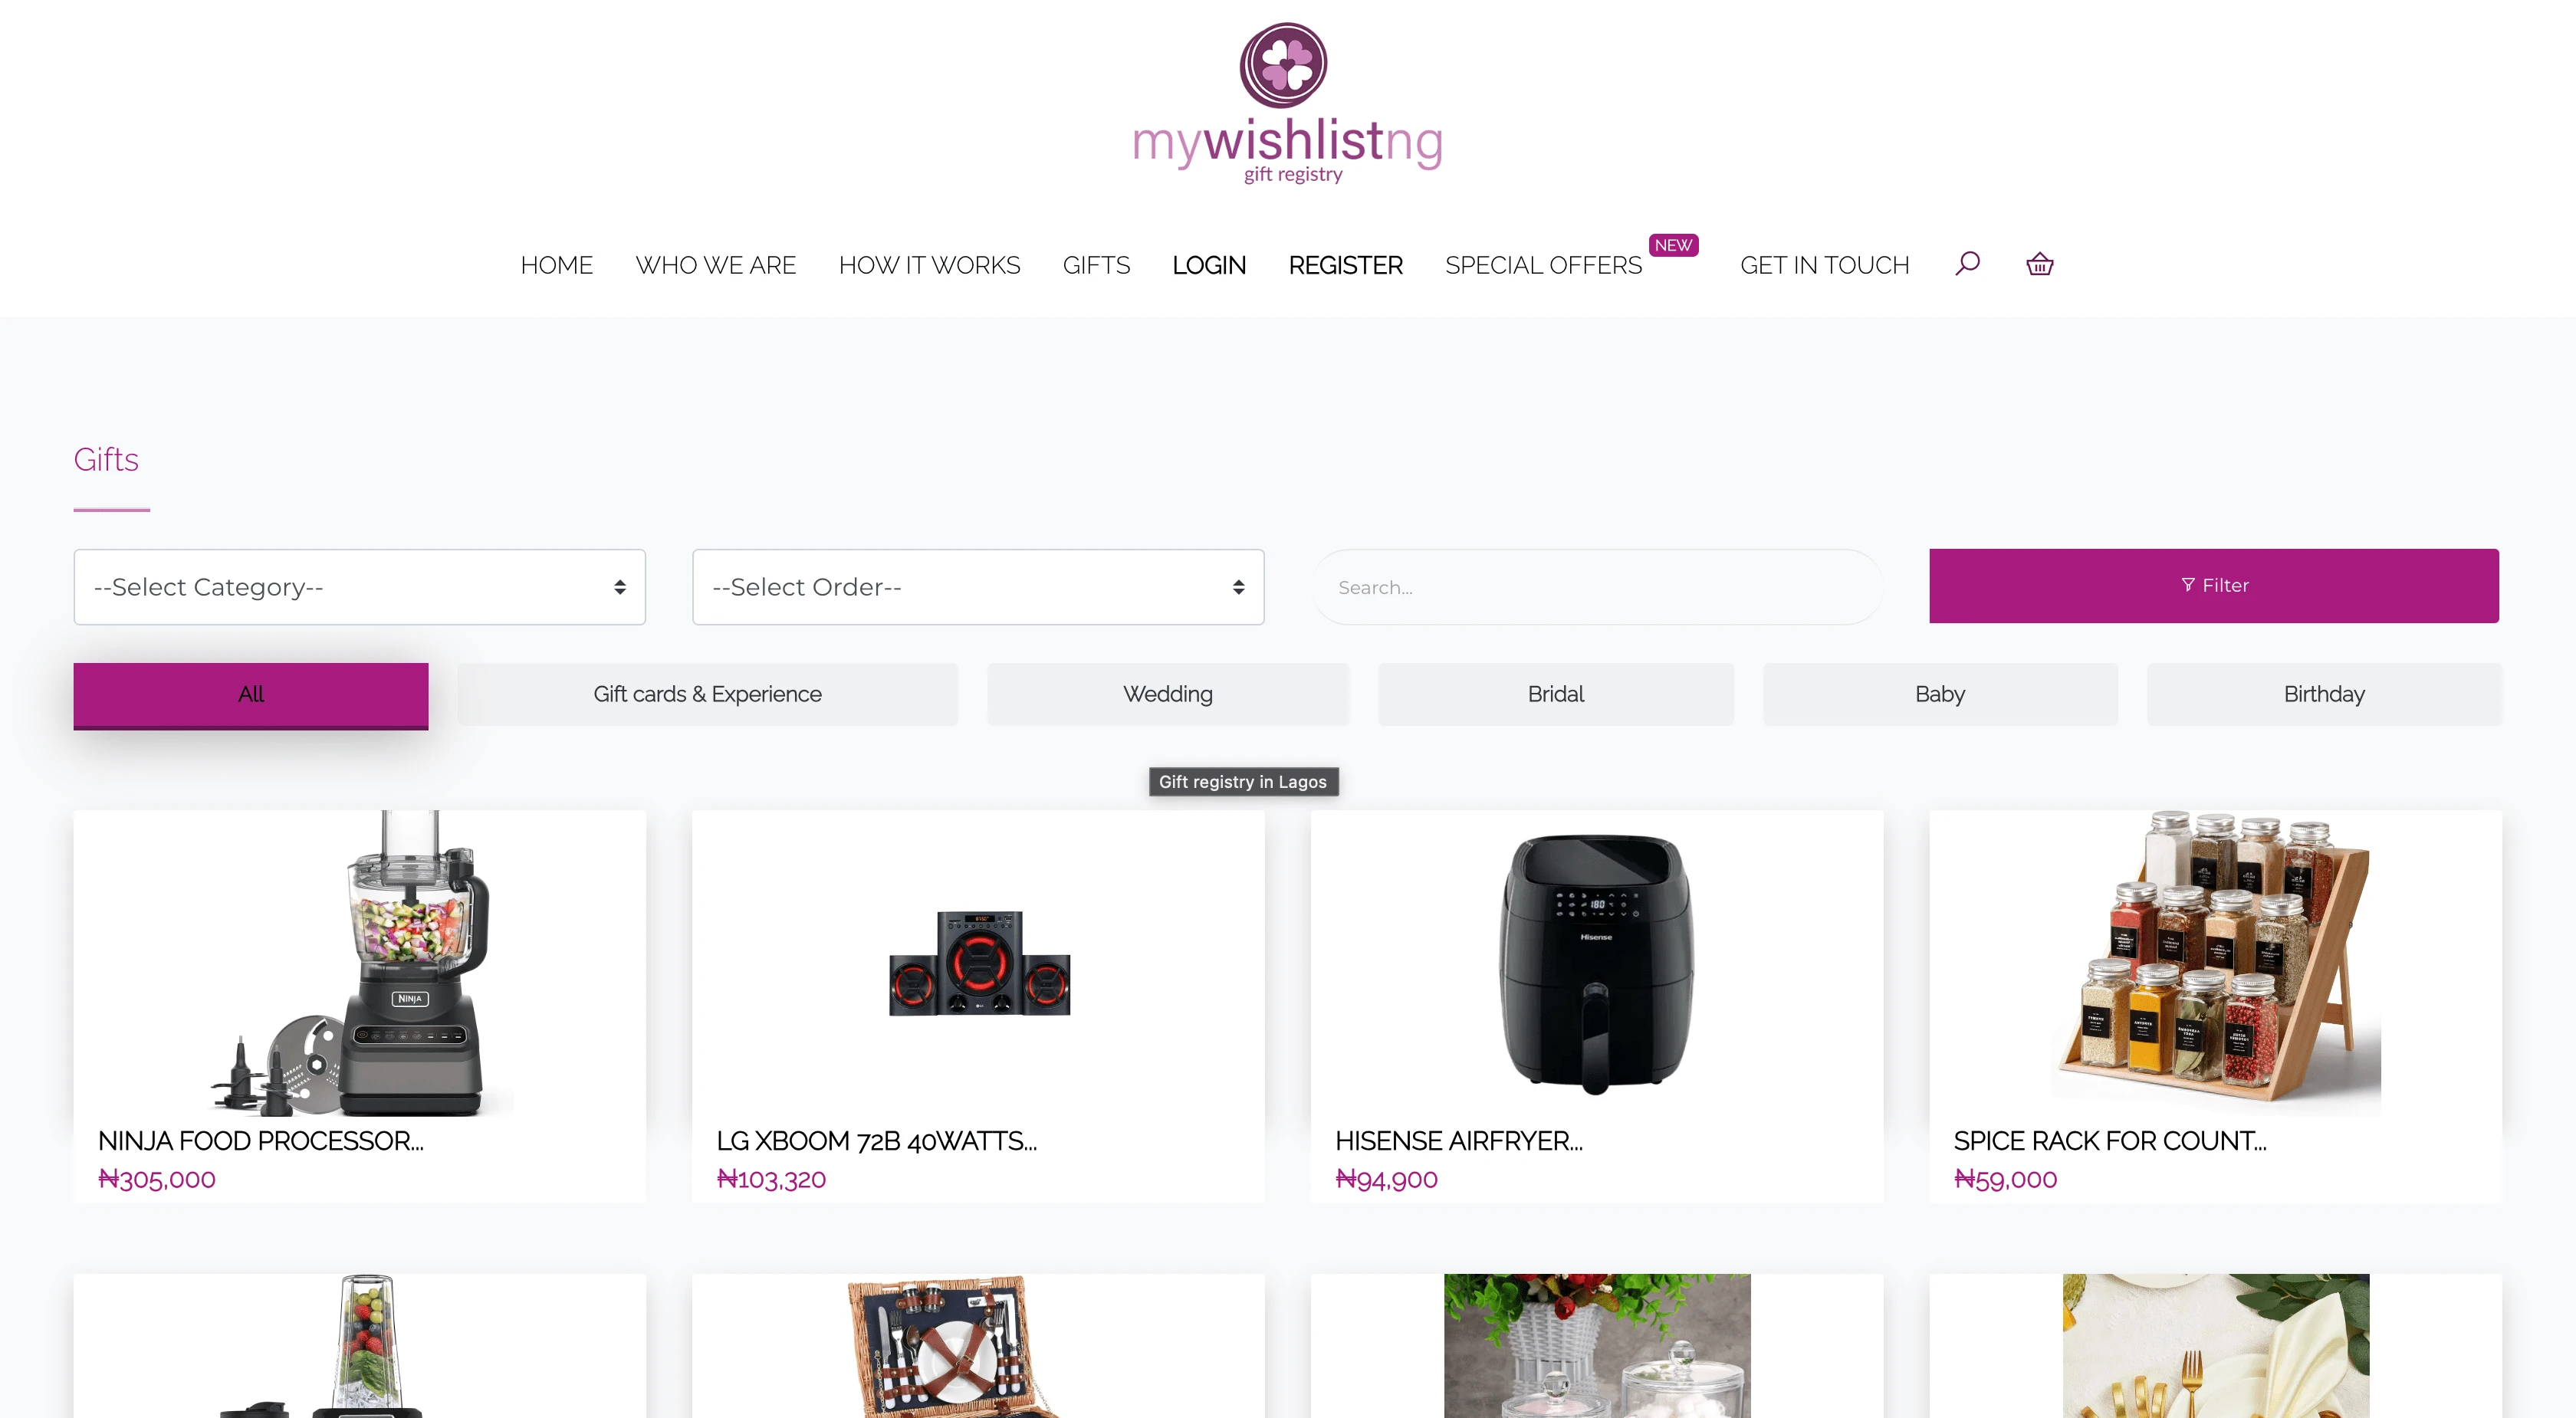Open the HOW IT WORKS menu item
Image resolution: width=2576 pixels, height=1418 pixels.
(929, 265)
